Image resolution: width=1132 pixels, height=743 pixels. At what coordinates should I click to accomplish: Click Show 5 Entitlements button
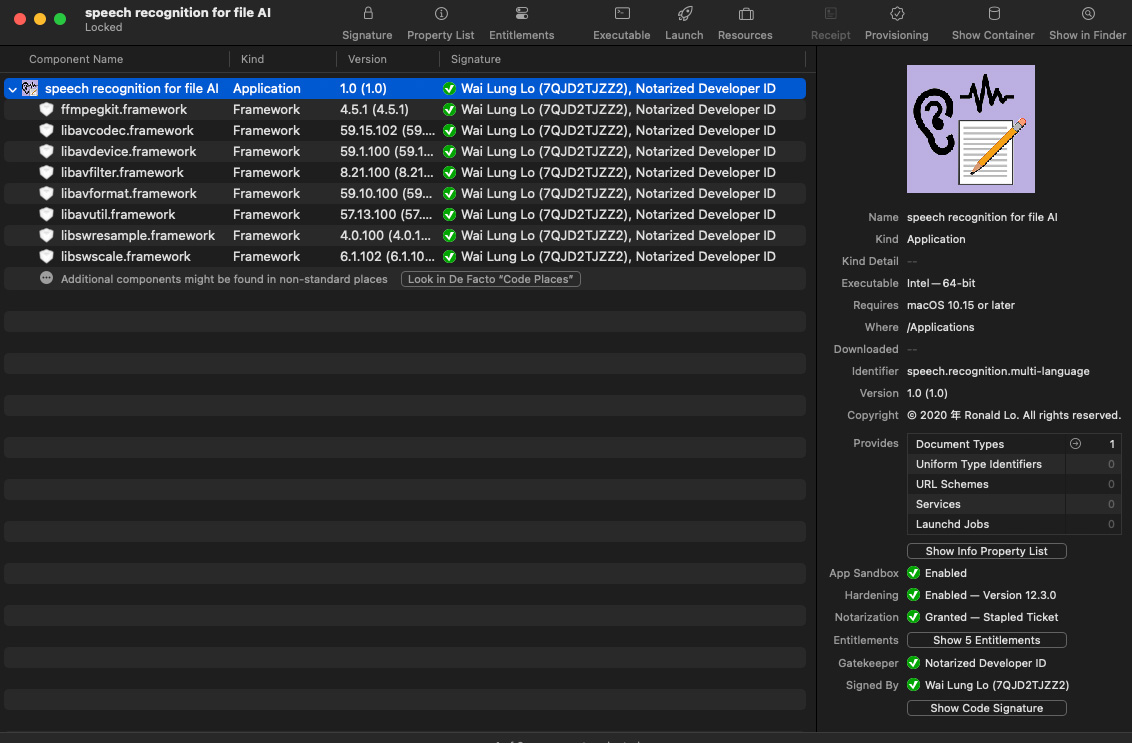(986, 640)
